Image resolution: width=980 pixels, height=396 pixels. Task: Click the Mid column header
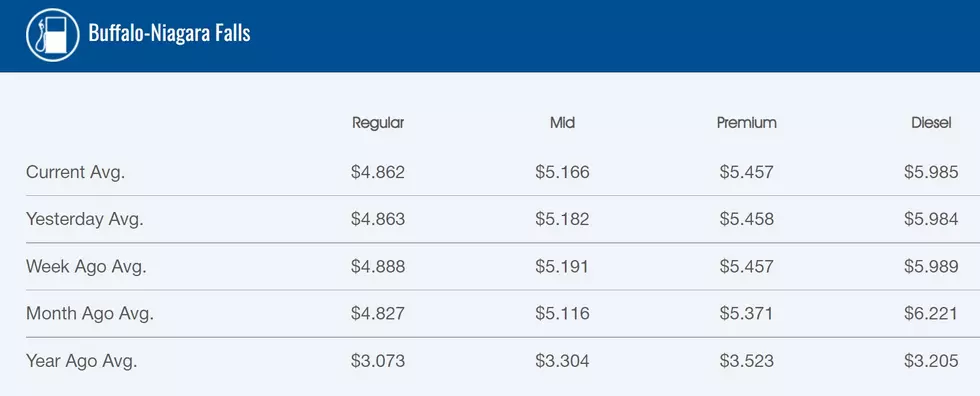(562, 123)
